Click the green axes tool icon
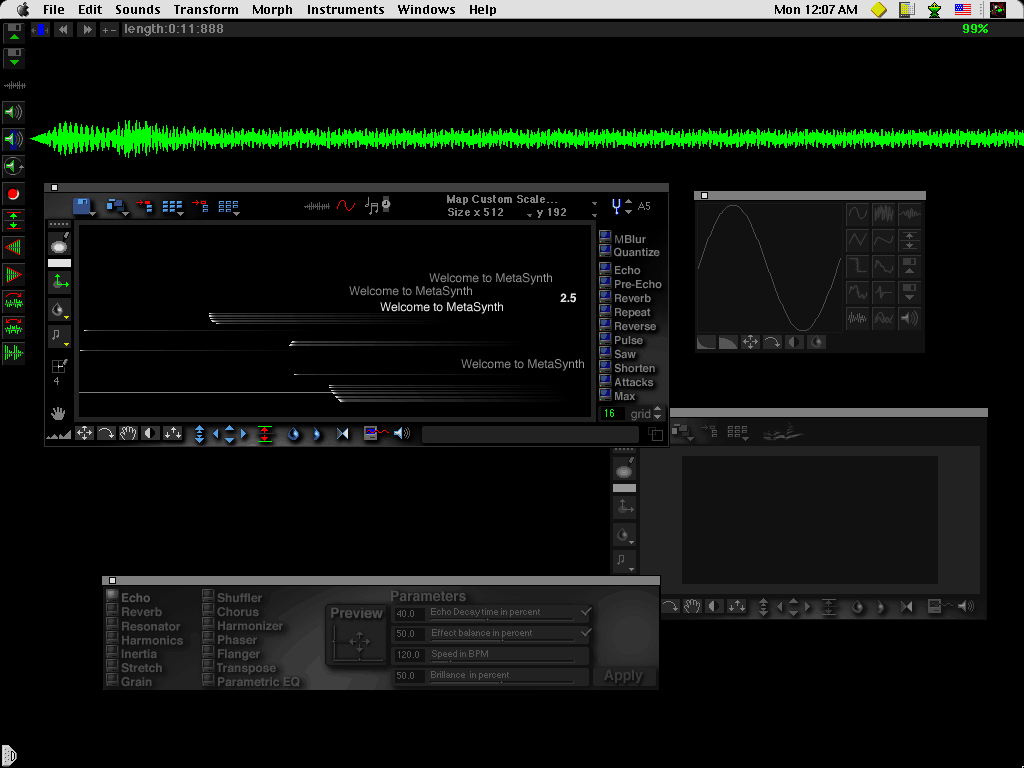Screen dimensions: 1024x768 click(59, 282)
